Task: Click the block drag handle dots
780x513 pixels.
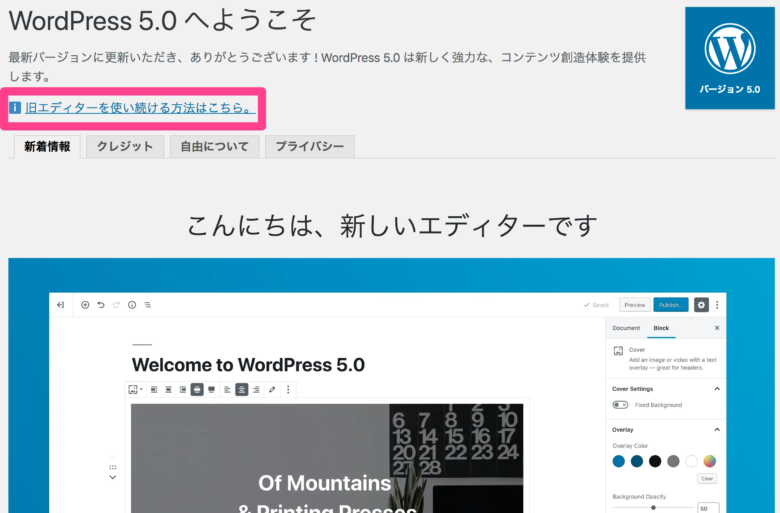Action: tap(112, 467)
